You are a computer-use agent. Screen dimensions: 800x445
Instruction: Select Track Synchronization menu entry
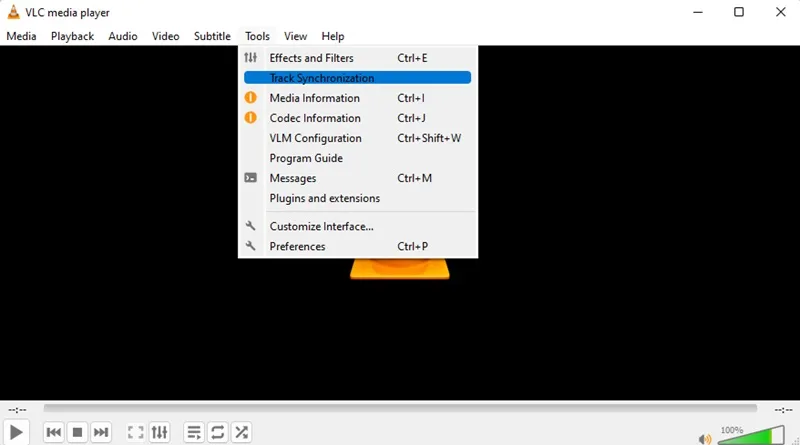pos(357,78)
